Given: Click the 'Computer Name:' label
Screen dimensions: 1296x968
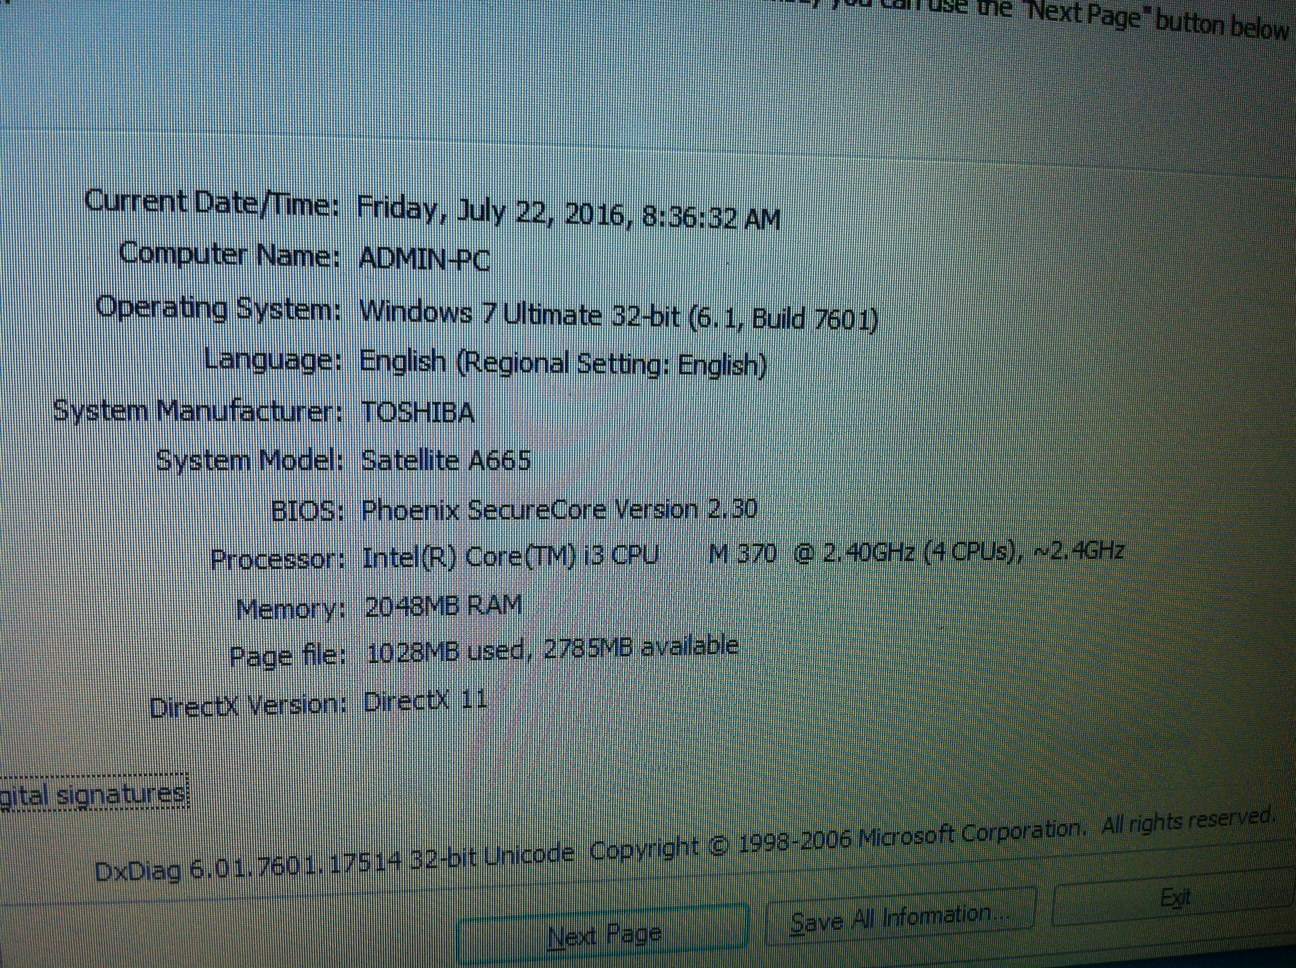Looking at the screenshot, I should [x=230, y=255].
